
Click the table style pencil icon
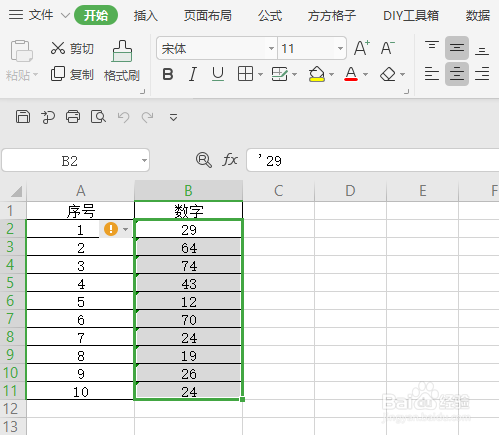[279, 74]
